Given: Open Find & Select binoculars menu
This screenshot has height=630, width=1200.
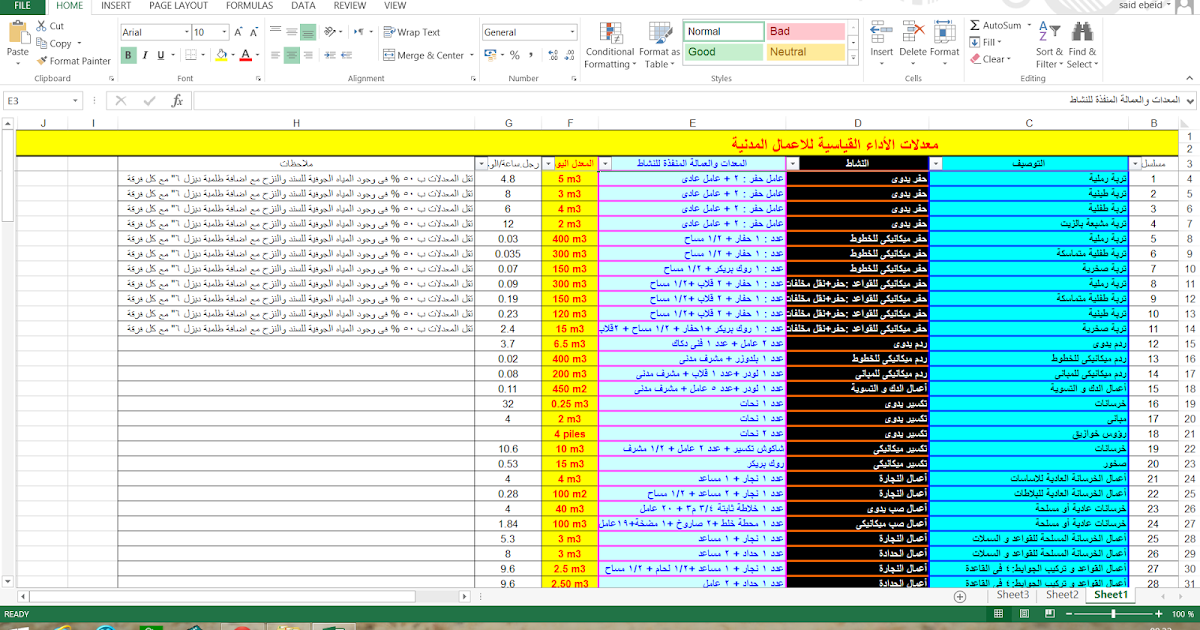Looking at the screenshot, I should pos(1082,45).
